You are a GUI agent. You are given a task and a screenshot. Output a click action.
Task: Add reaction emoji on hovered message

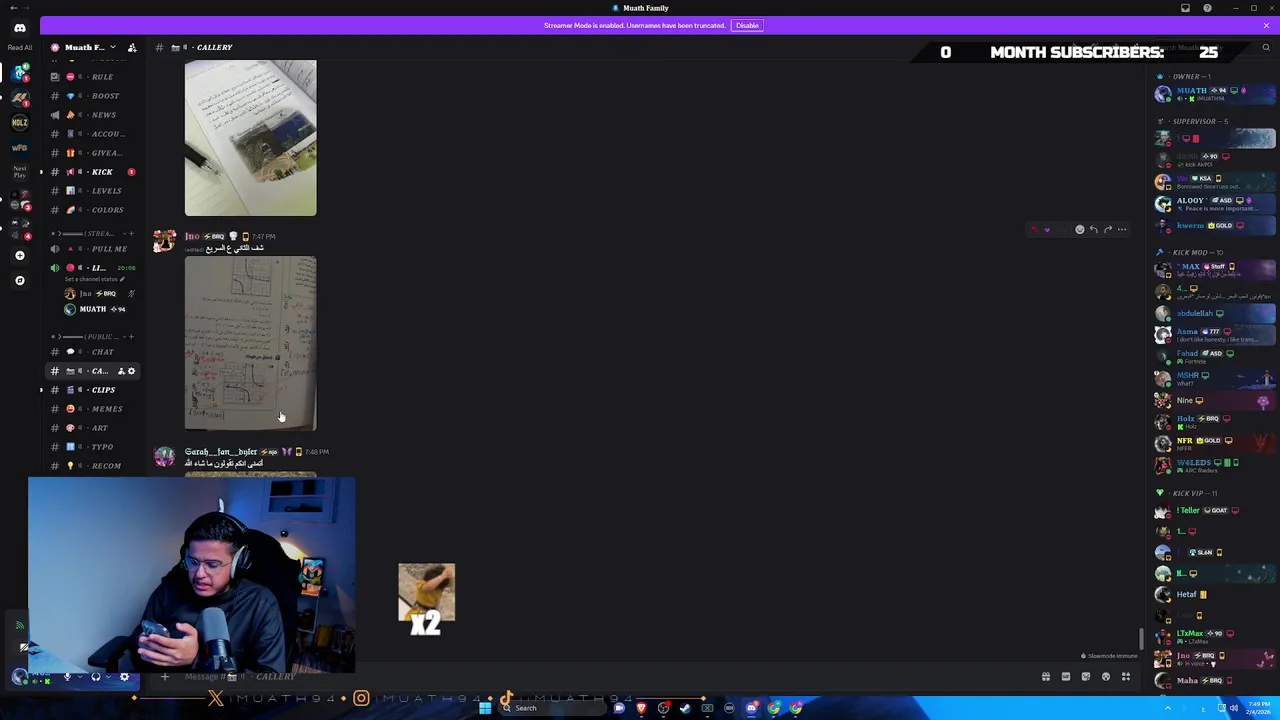[x=1079, y=229]
